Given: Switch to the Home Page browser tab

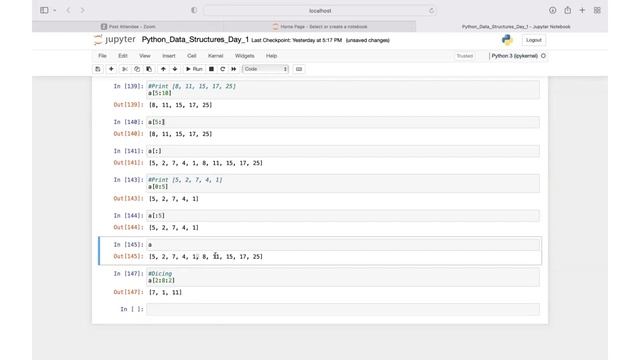Looking at the screenshot, I should [x=320, y=27].
